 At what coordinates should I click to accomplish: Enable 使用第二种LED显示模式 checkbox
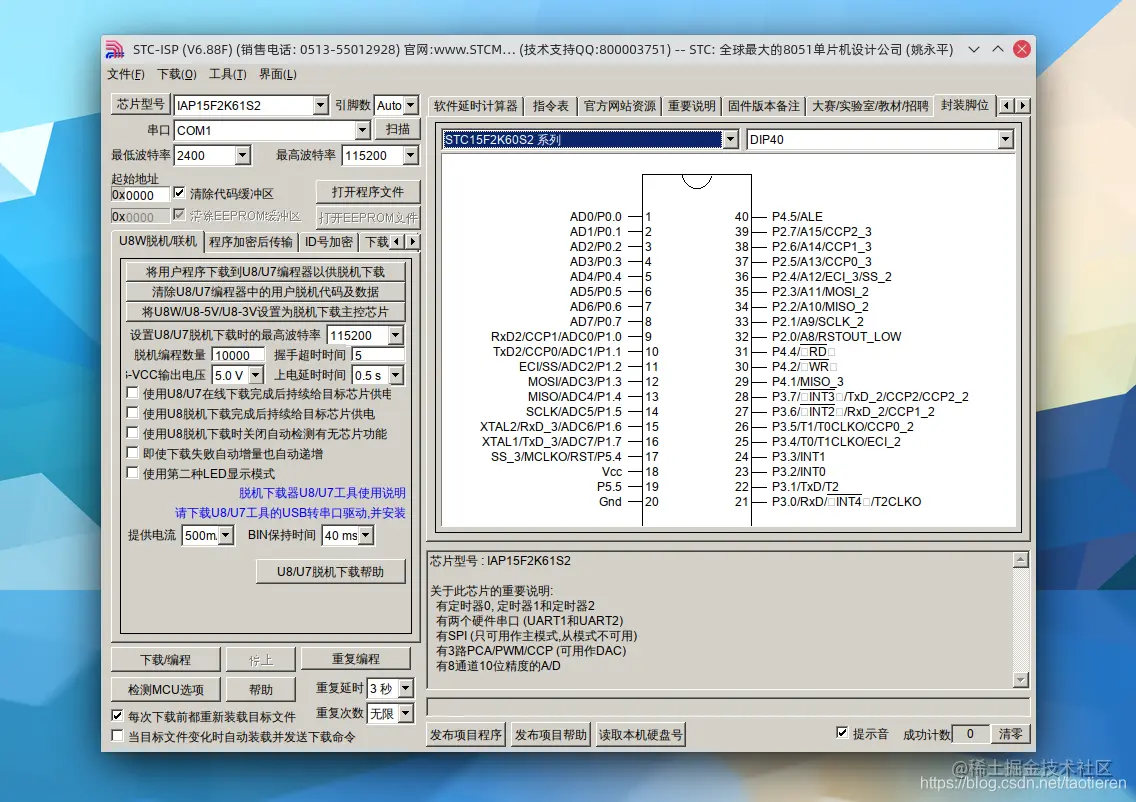pos(132,473)
